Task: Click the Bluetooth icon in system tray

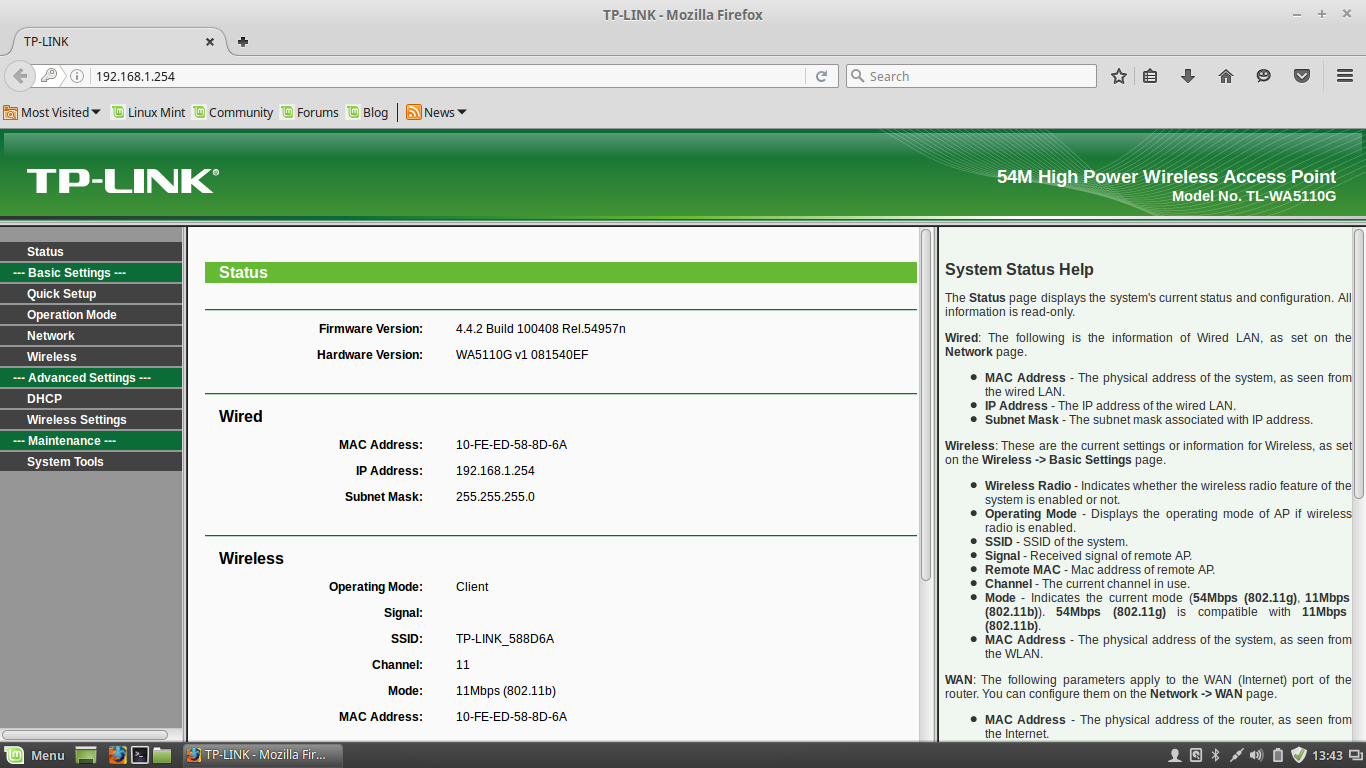Action: [x=1216, y=755]
